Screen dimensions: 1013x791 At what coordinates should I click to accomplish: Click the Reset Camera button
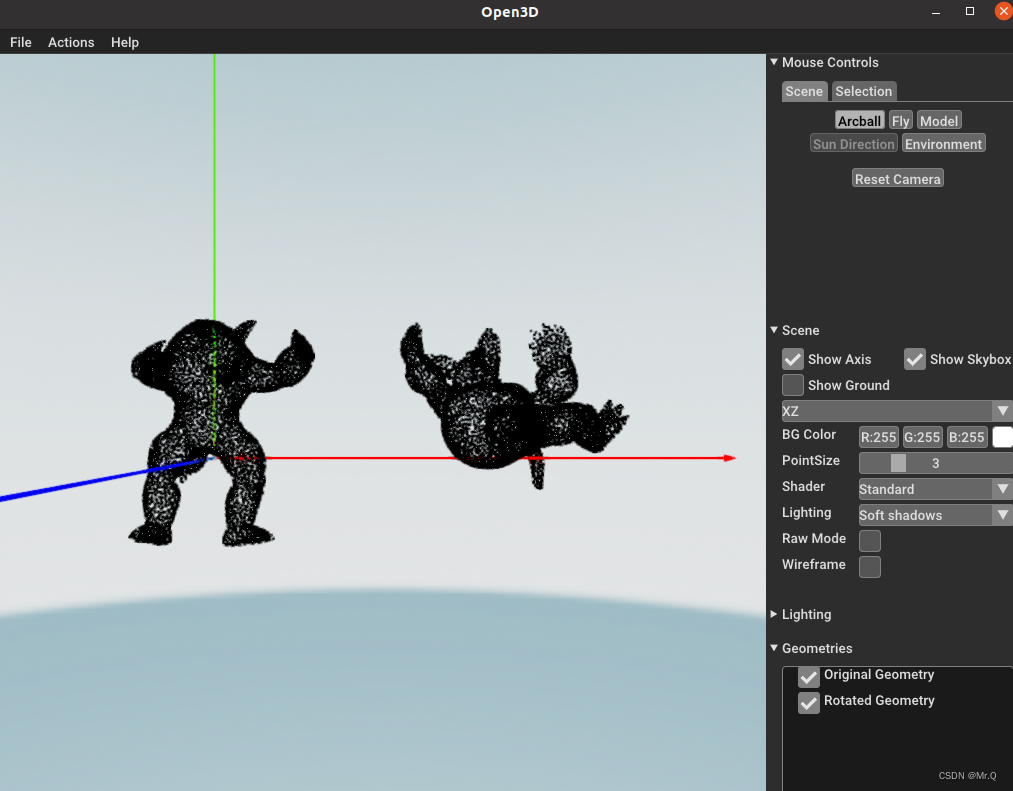(897, 178)
